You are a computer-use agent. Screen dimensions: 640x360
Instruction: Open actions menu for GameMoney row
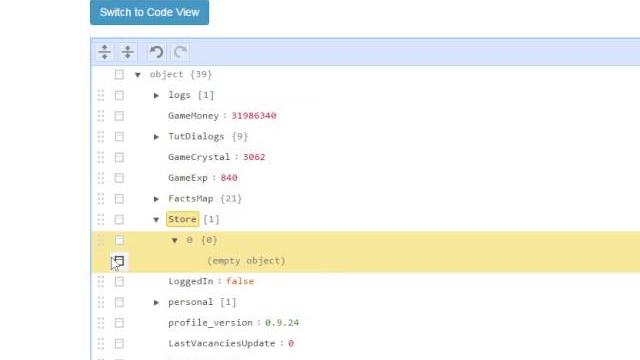coord(119,116)
